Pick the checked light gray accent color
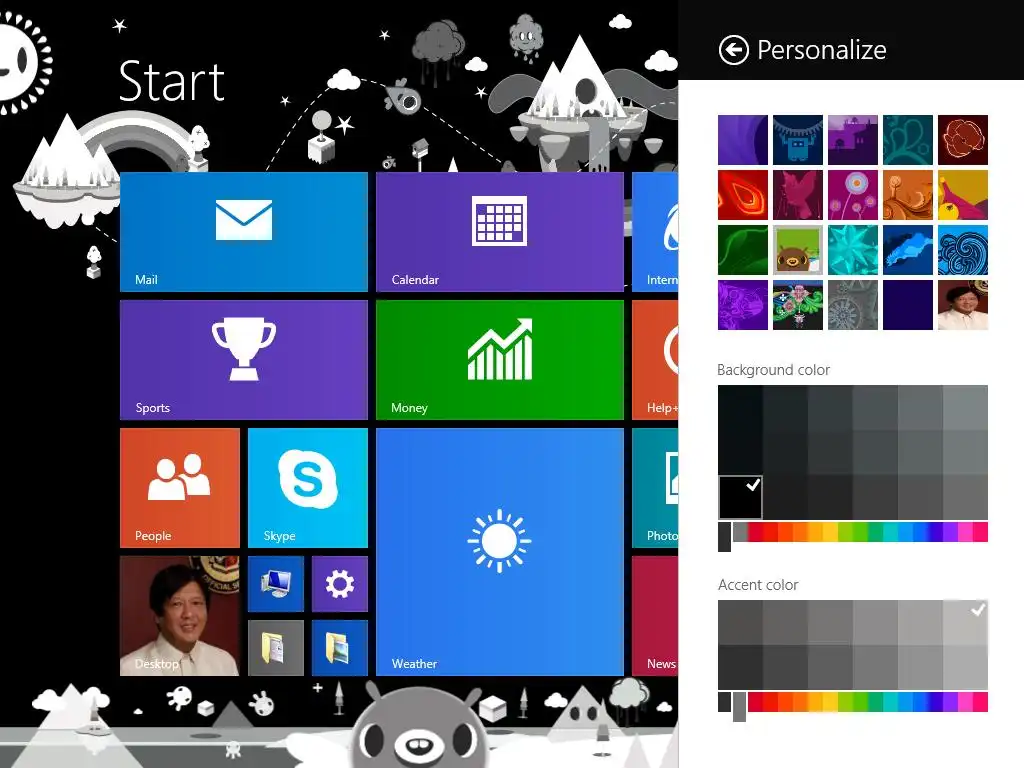Screen dimensions: 1024x768 coord(965,622)
